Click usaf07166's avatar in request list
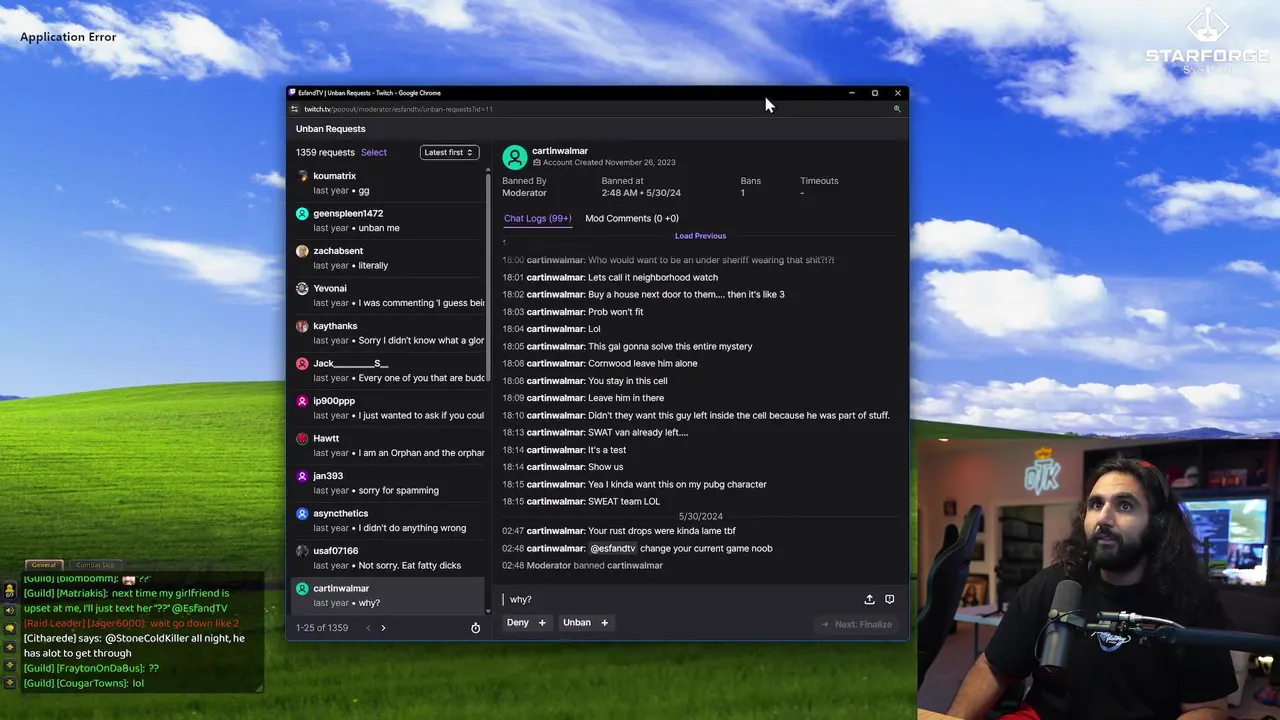The width and height of the screenshot is (1280, 720). pos(302,551)
